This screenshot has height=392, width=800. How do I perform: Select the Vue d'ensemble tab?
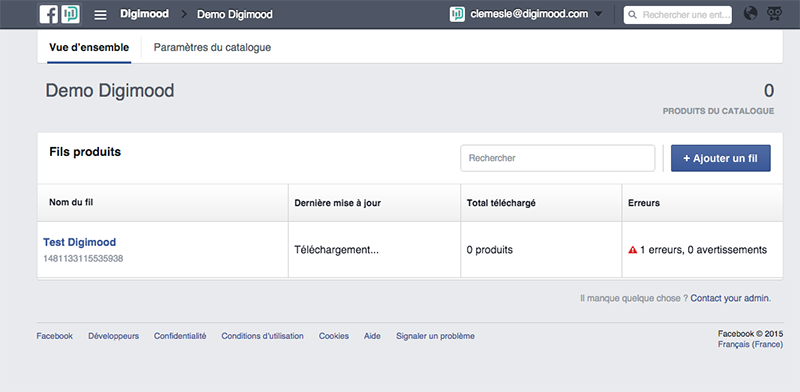(x=89, y=47)
